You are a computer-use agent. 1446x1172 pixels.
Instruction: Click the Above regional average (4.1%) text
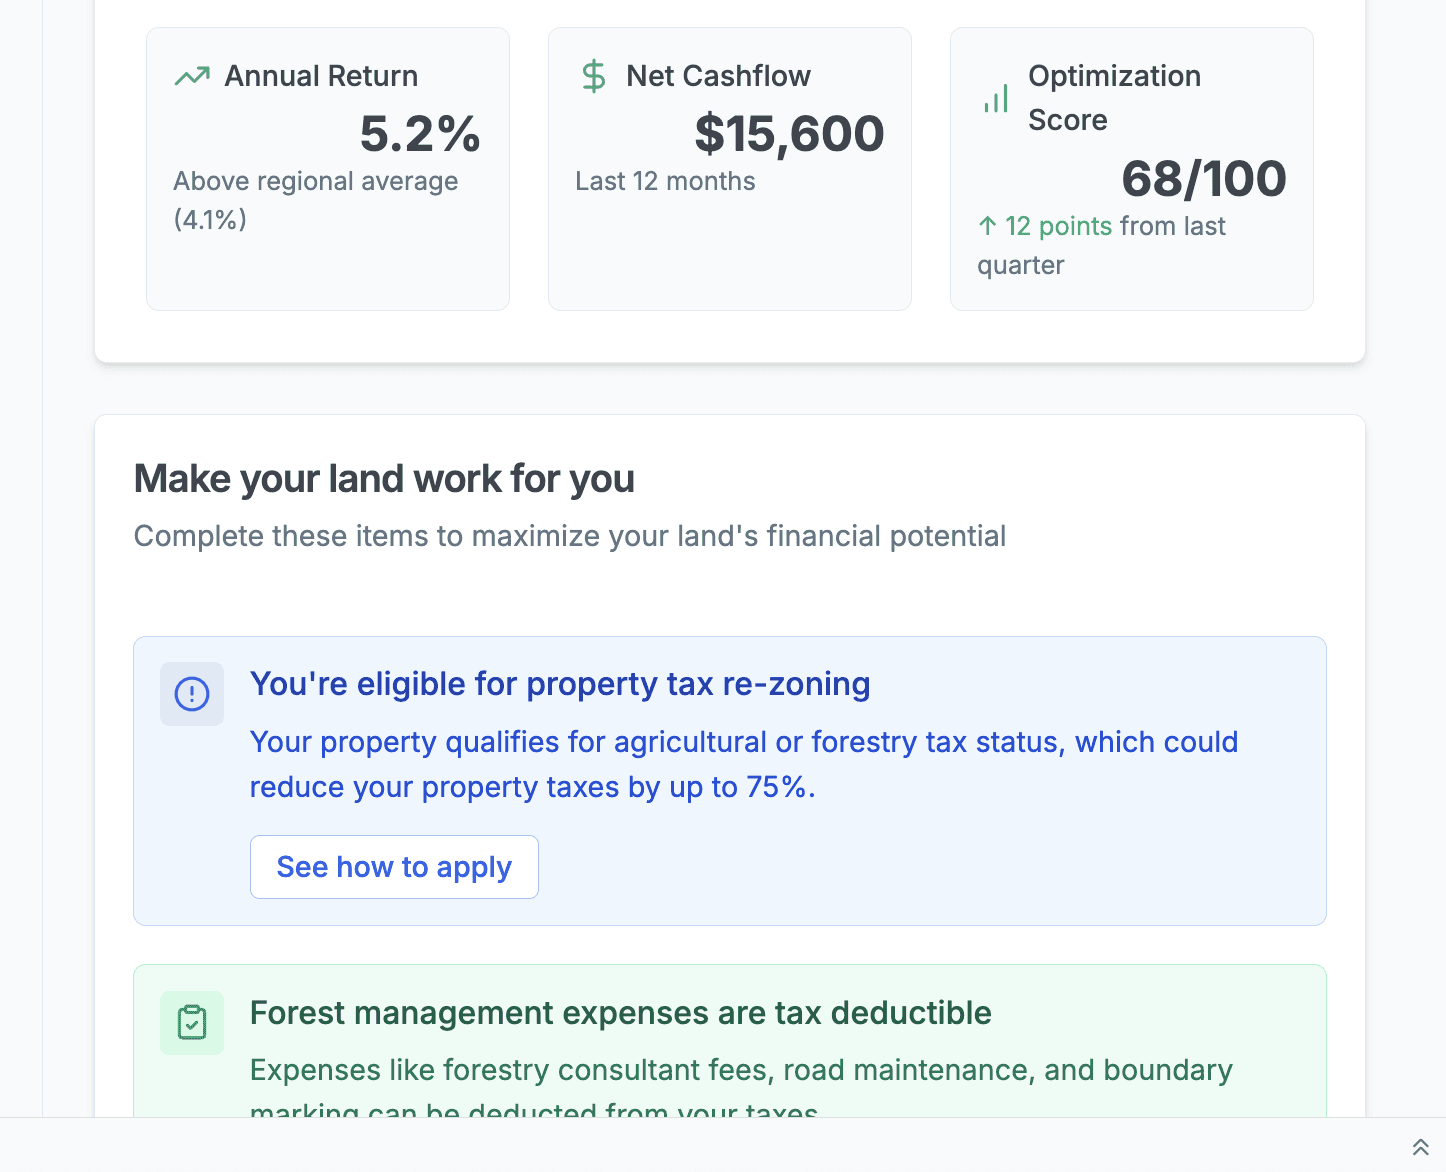click(316, 200)
